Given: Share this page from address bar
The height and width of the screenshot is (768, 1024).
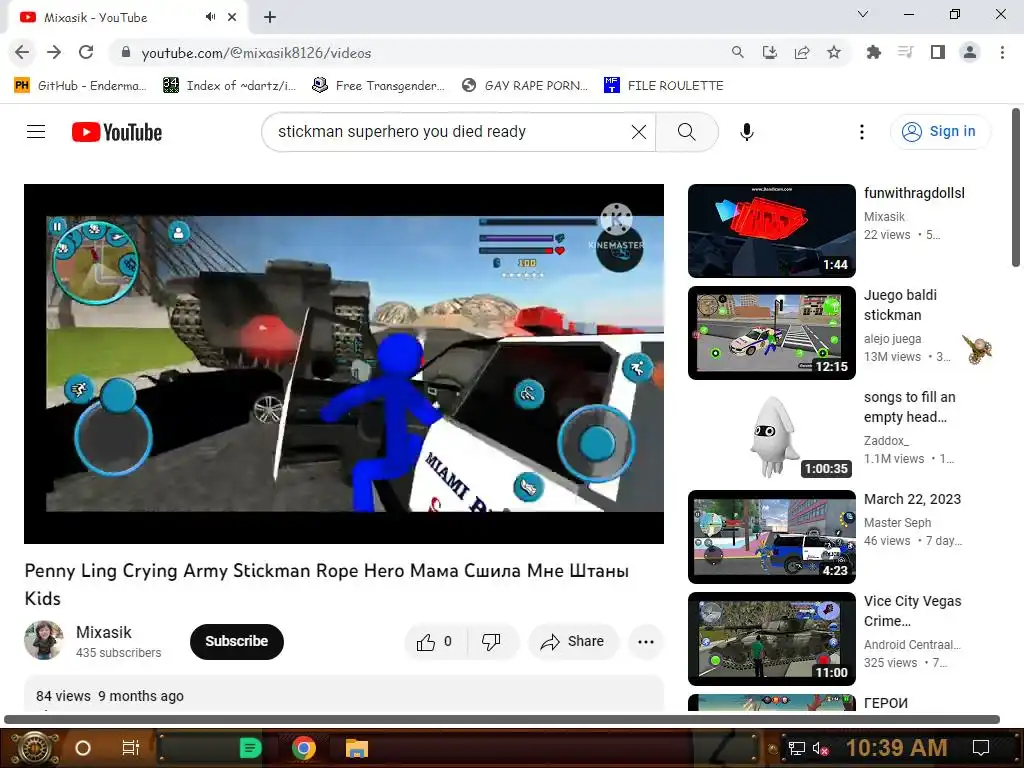Looking at the screenshot, I should 802,52.
